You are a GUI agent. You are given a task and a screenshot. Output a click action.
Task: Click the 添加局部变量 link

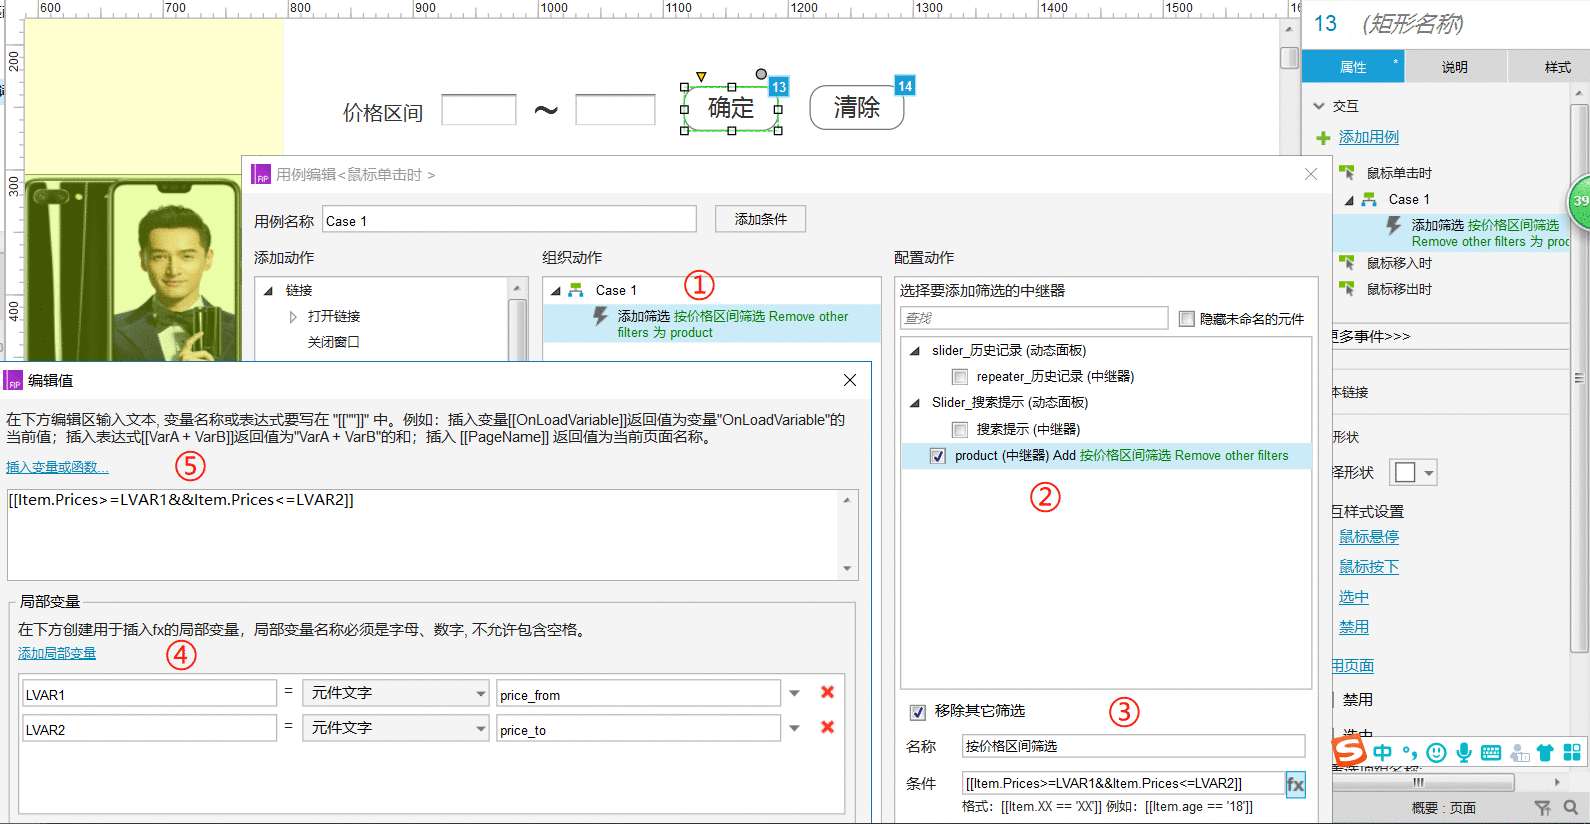coord(57,653)
